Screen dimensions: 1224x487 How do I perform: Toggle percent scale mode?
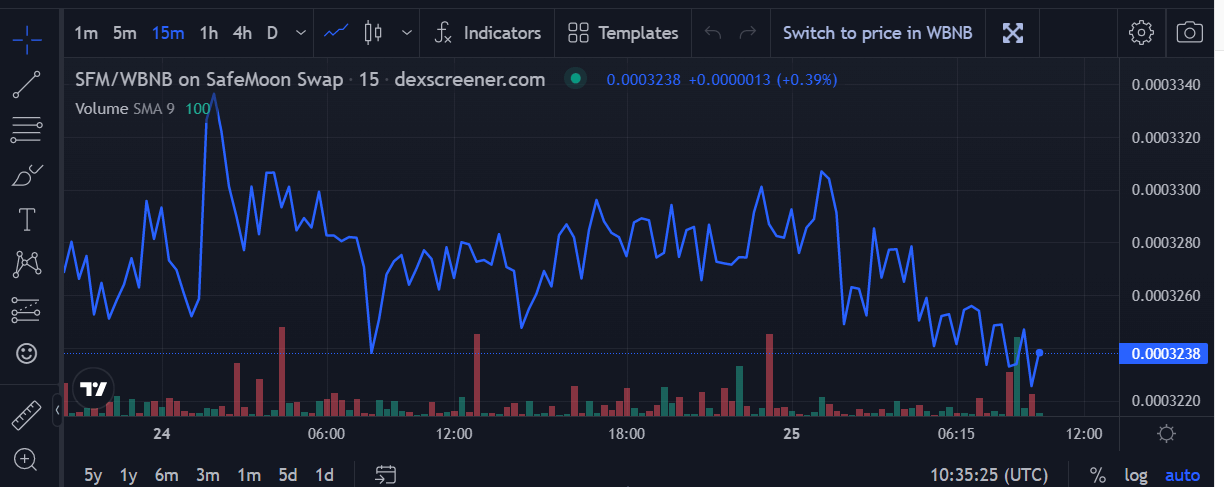point(1097,475)
